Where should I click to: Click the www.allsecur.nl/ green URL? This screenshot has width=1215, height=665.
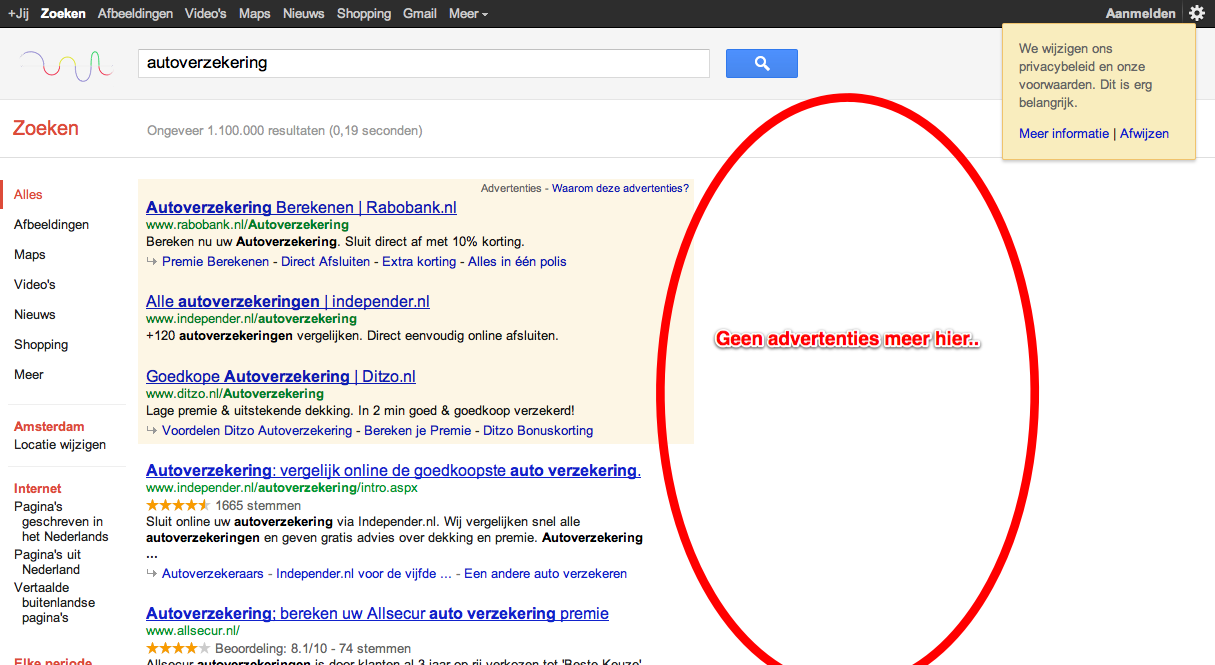[193, 631]
